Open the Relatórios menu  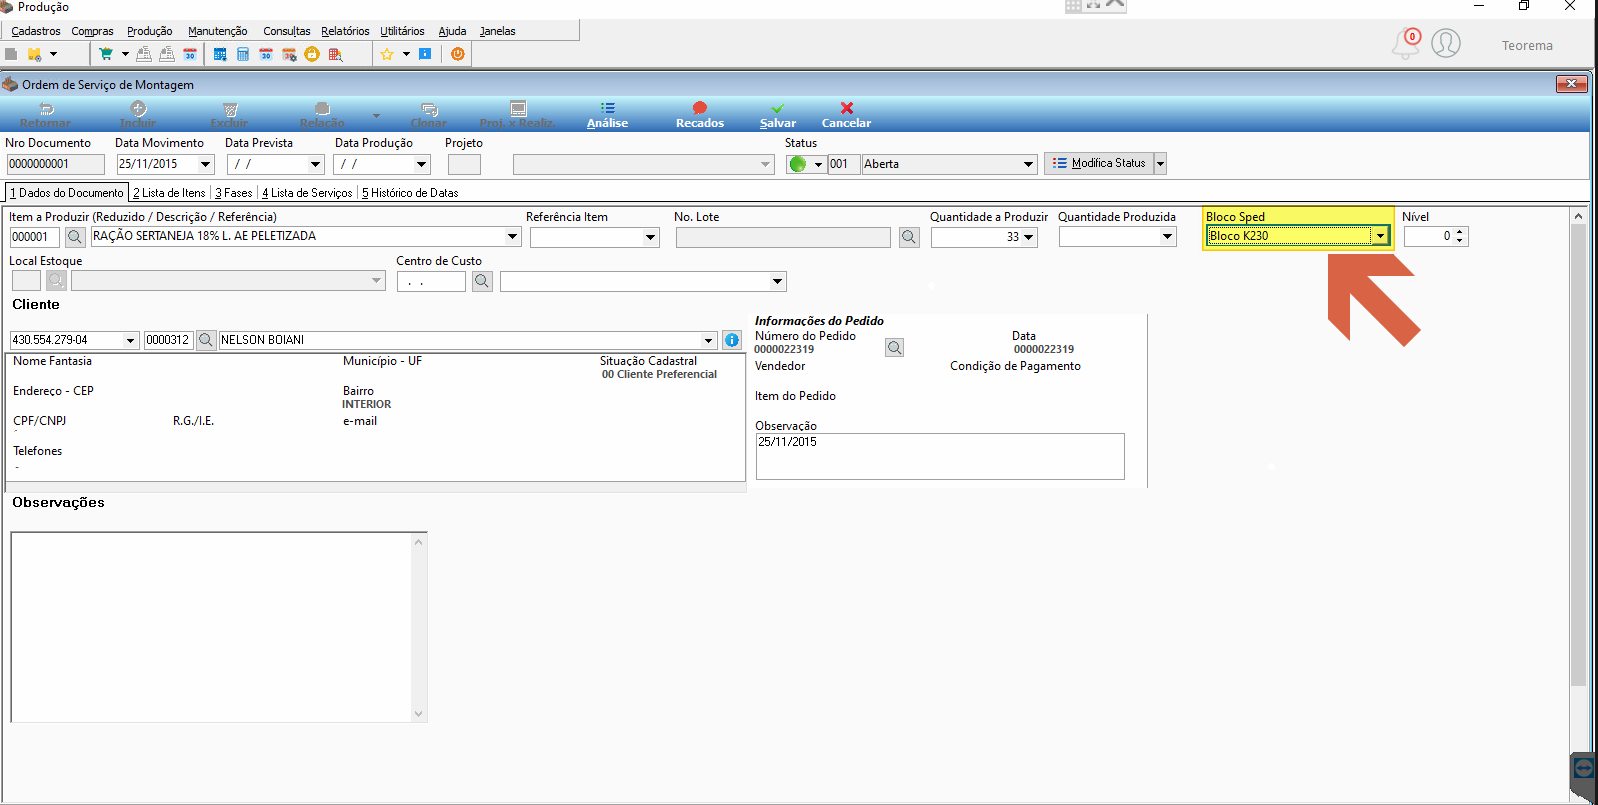tap(345, 31)
